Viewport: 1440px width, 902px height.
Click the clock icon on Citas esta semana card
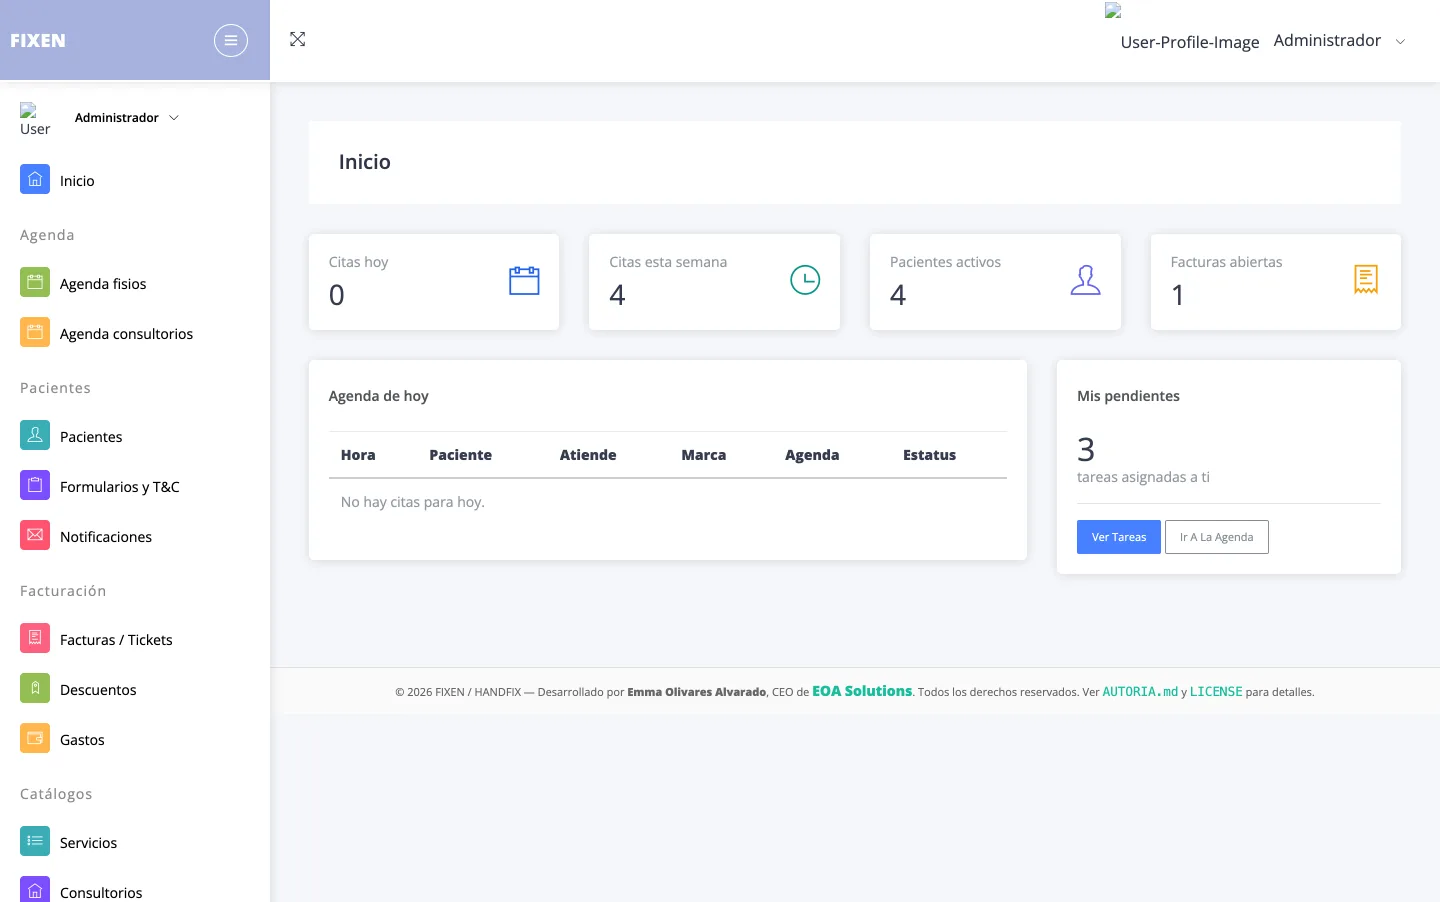tap(805, 280)
